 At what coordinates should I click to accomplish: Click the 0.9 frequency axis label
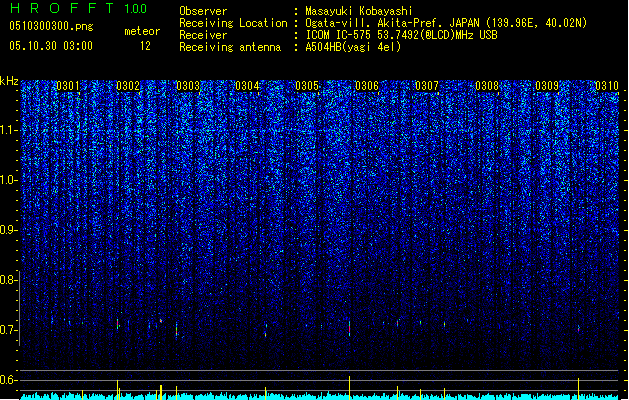(x=9, y=230)
